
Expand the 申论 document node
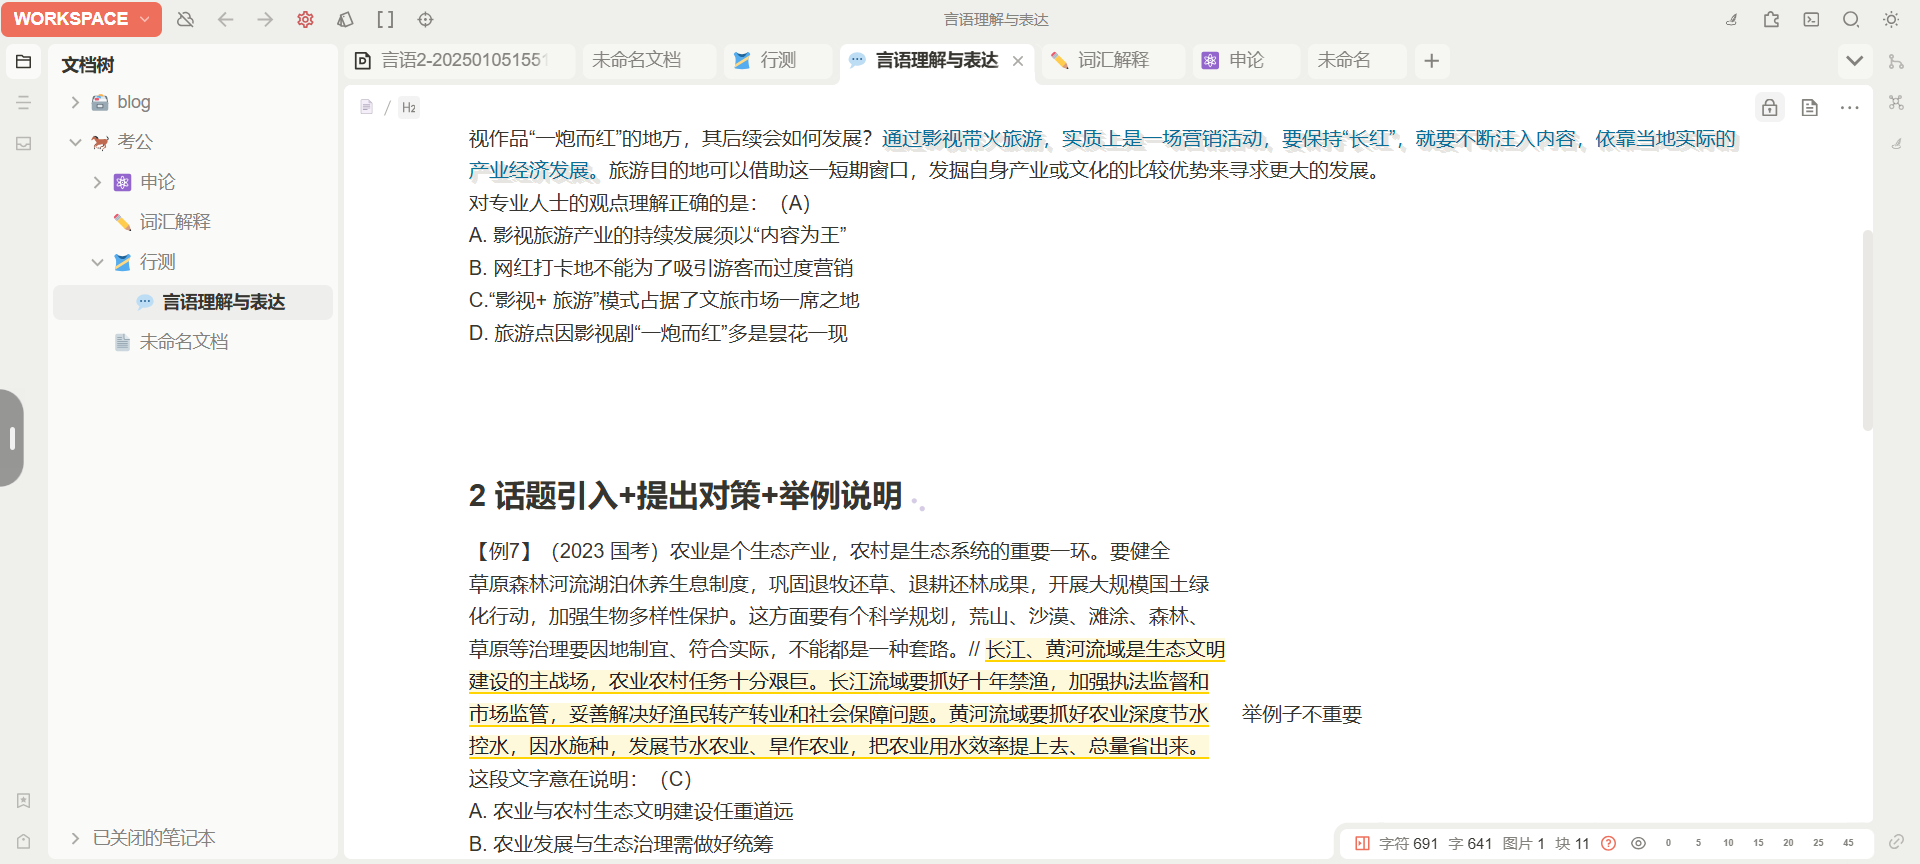click(x=97, y=182)
